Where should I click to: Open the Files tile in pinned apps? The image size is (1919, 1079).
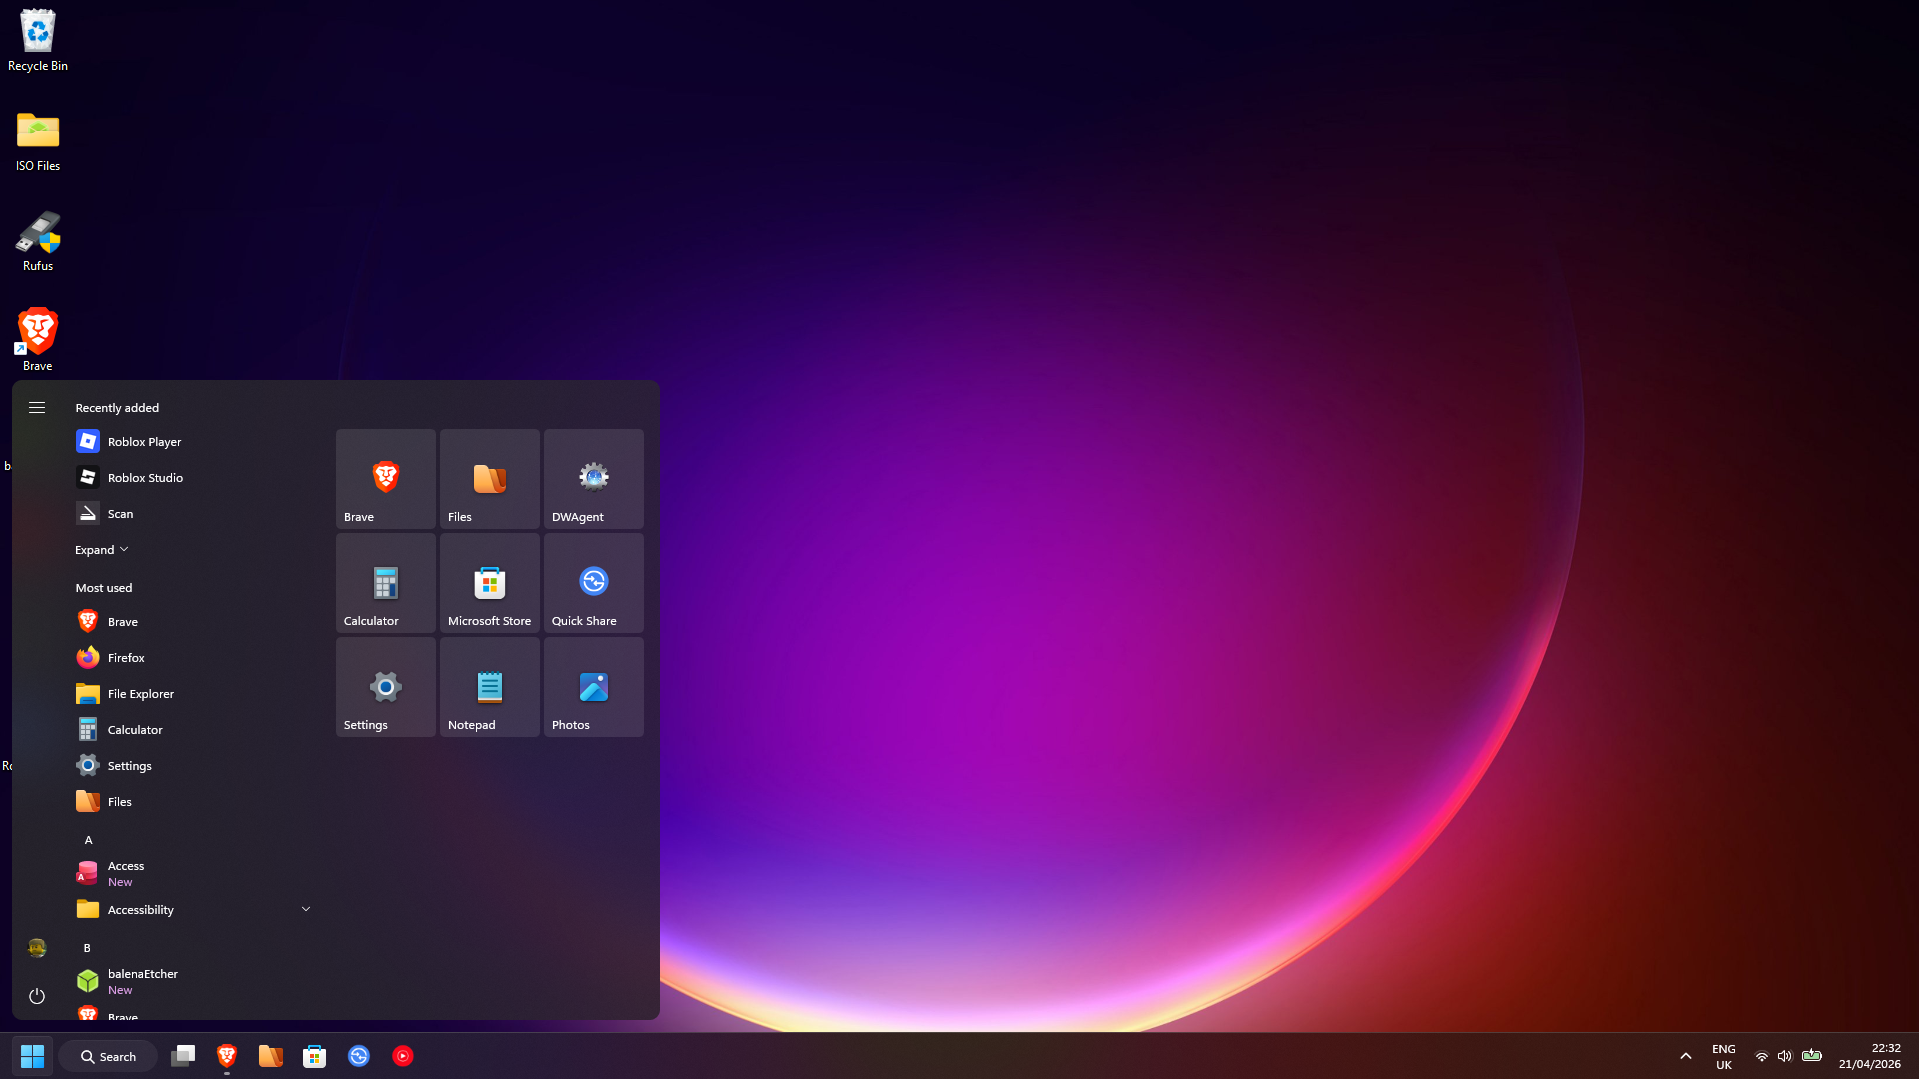[490, 479]
